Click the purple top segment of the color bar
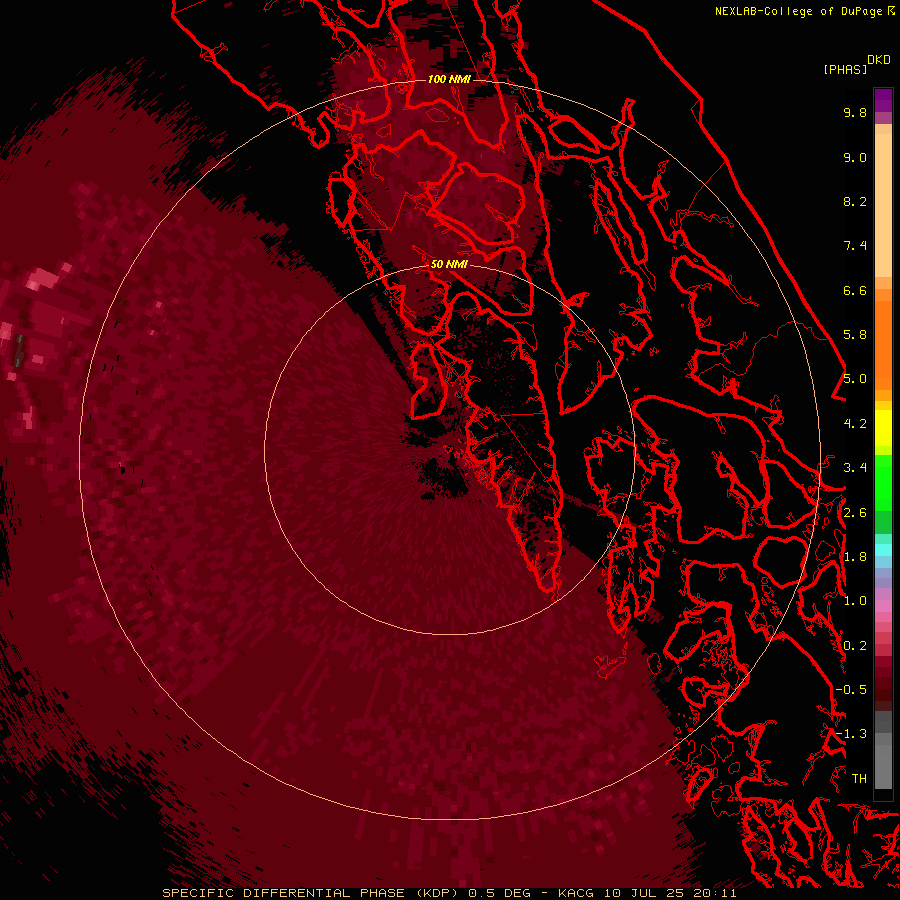Viewport: 900px width, 900px height. coord(883,100)
